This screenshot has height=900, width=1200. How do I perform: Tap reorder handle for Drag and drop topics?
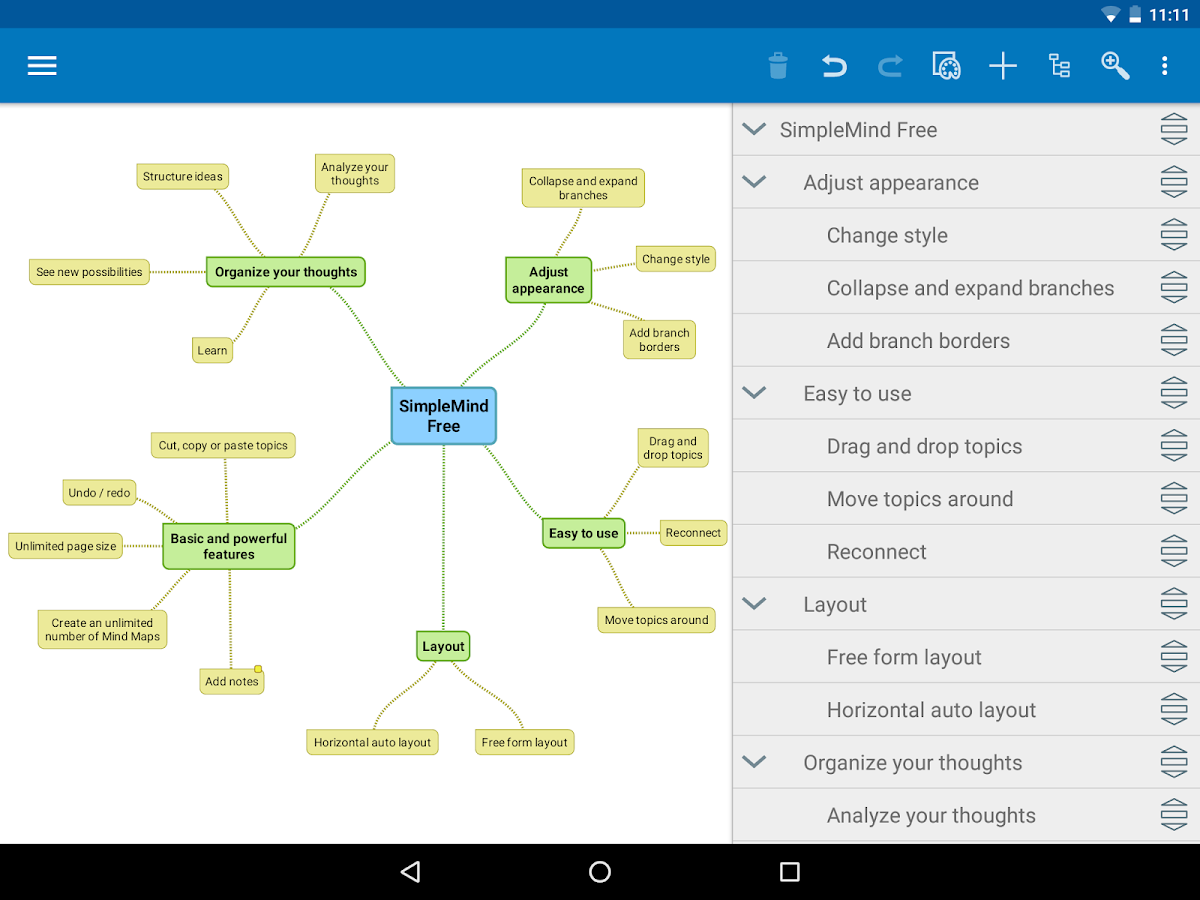click(1174, 447)
